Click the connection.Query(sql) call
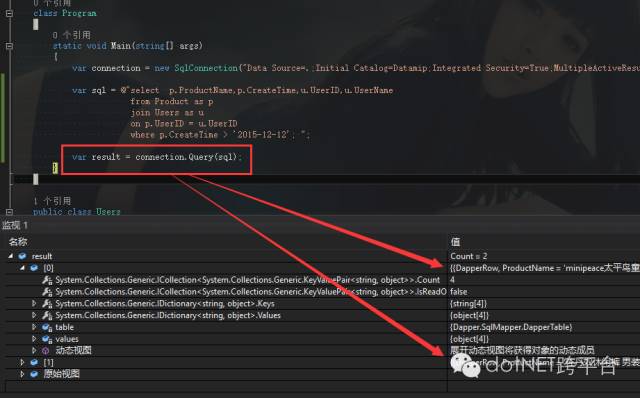 coord(186,157)
